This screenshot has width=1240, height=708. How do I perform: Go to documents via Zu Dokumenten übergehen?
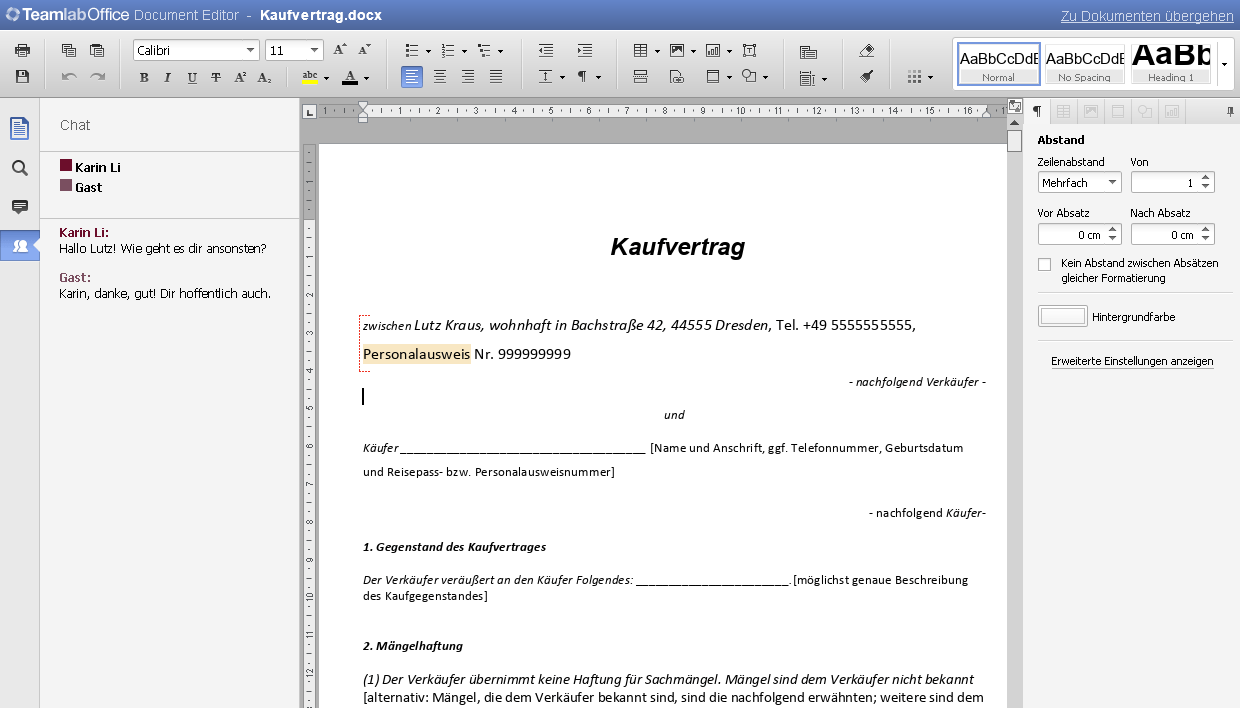(1147, 16)
